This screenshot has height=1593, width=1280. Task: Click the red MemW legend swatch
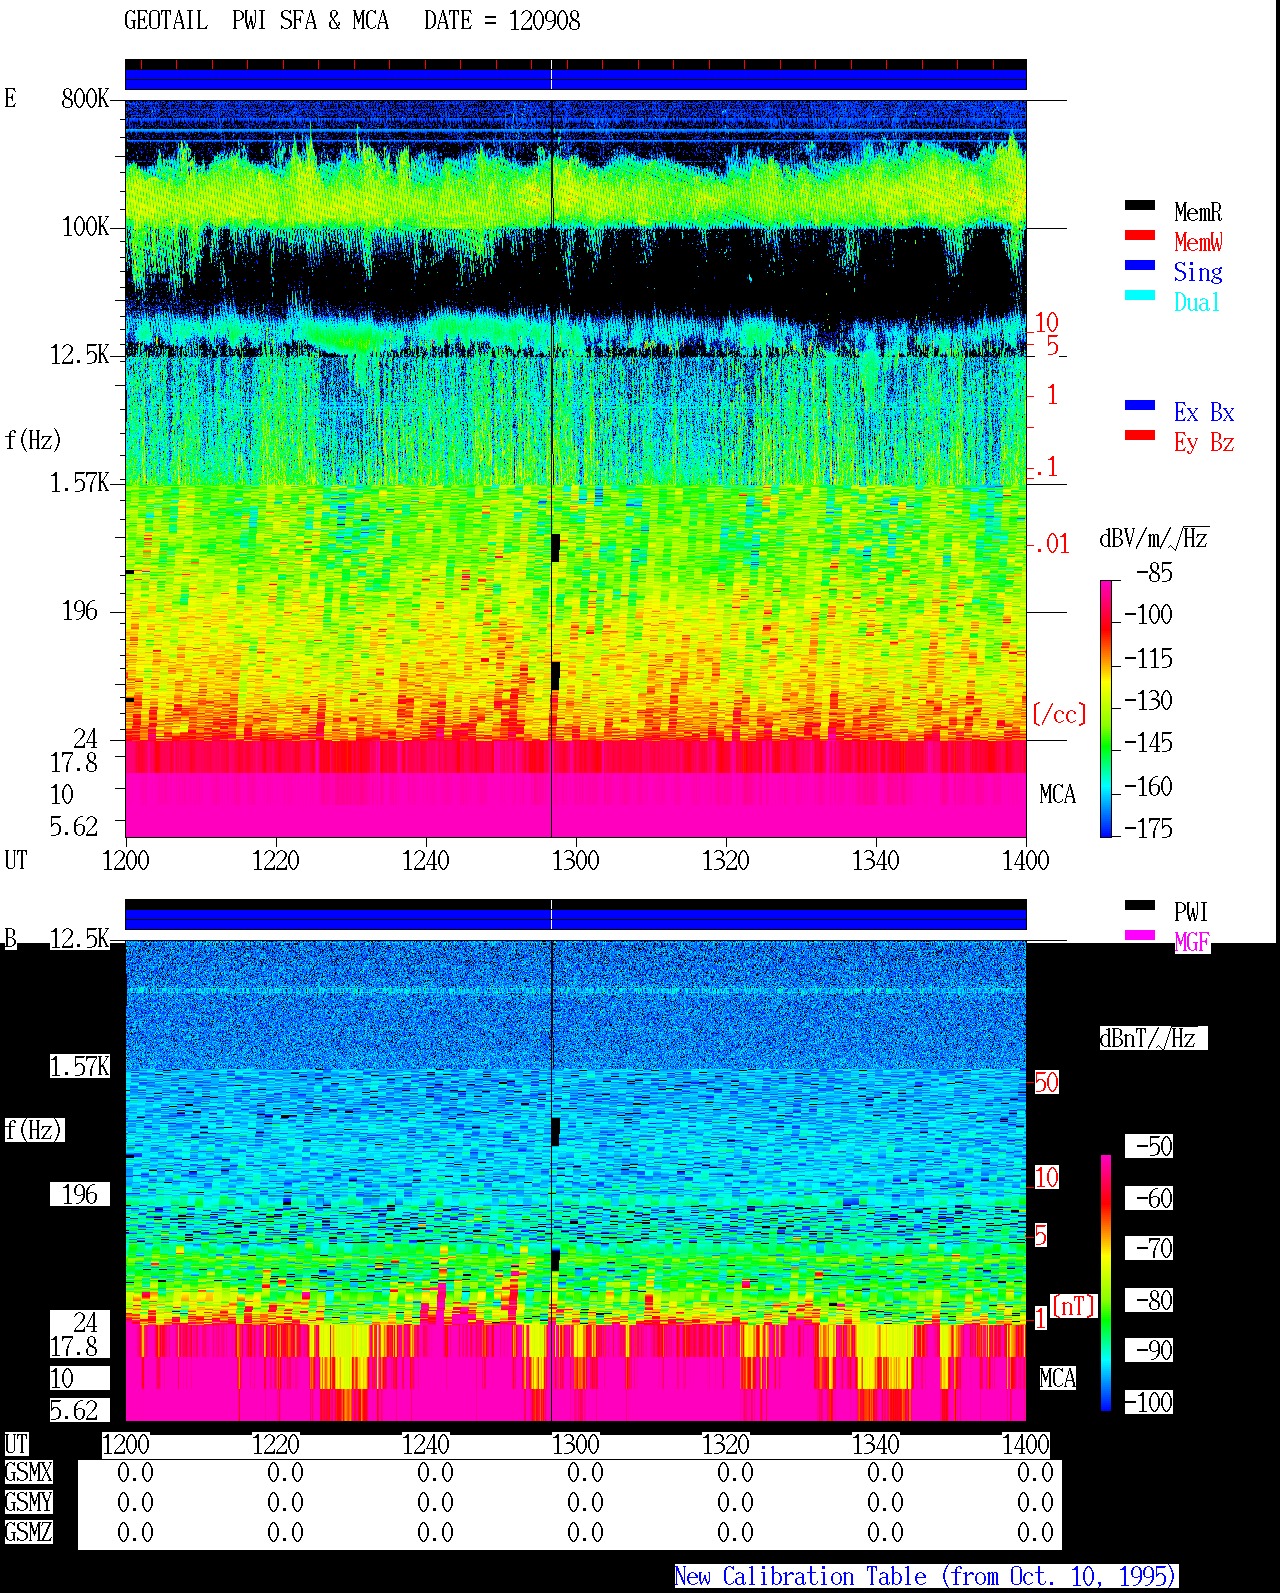point(1140,236)
